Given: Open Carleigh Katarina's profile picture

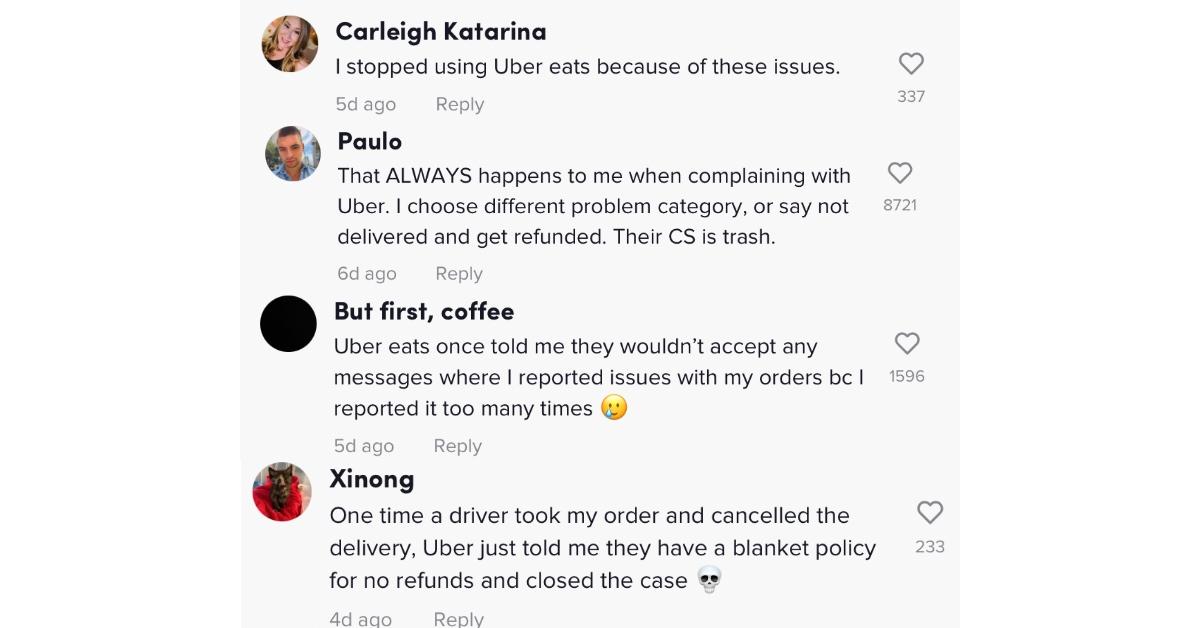Looking at the screenshot, I should (x=290, y=44).
